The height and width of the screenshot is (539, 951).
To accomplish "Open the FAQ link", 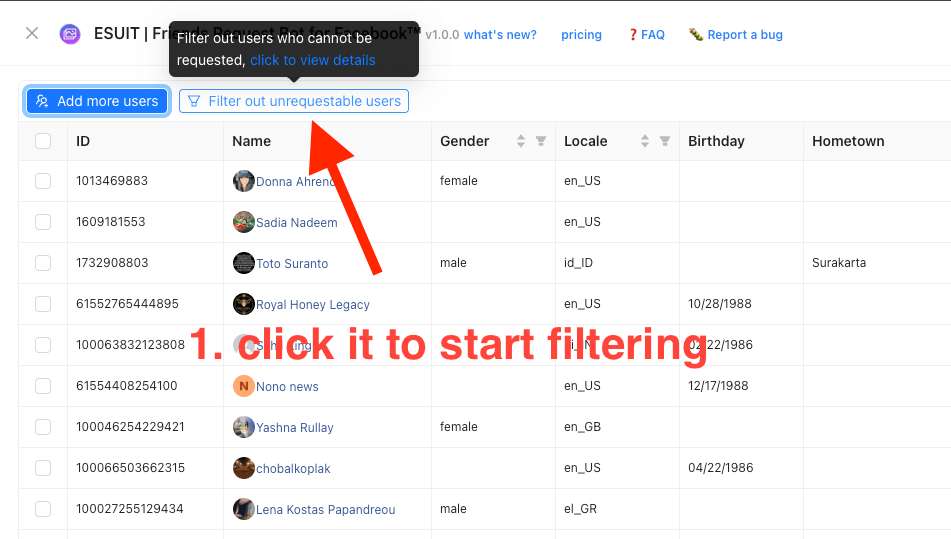I will pyautogui.click(x=647, y=35).
